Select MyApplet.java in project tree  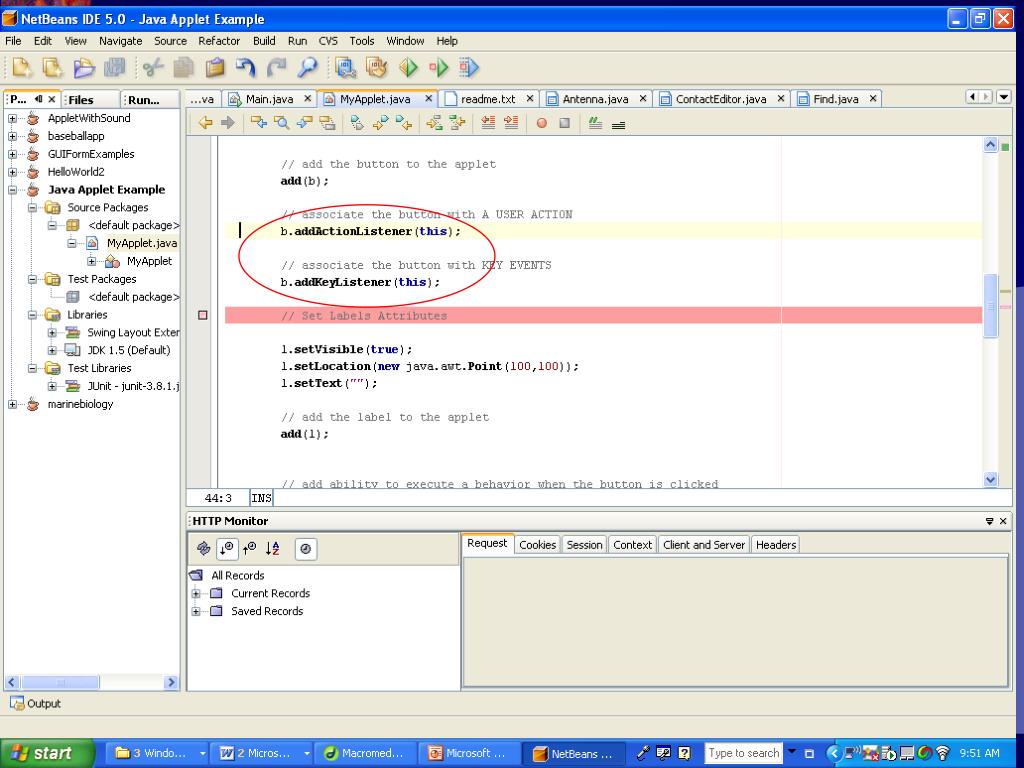[x=142, y=243]
